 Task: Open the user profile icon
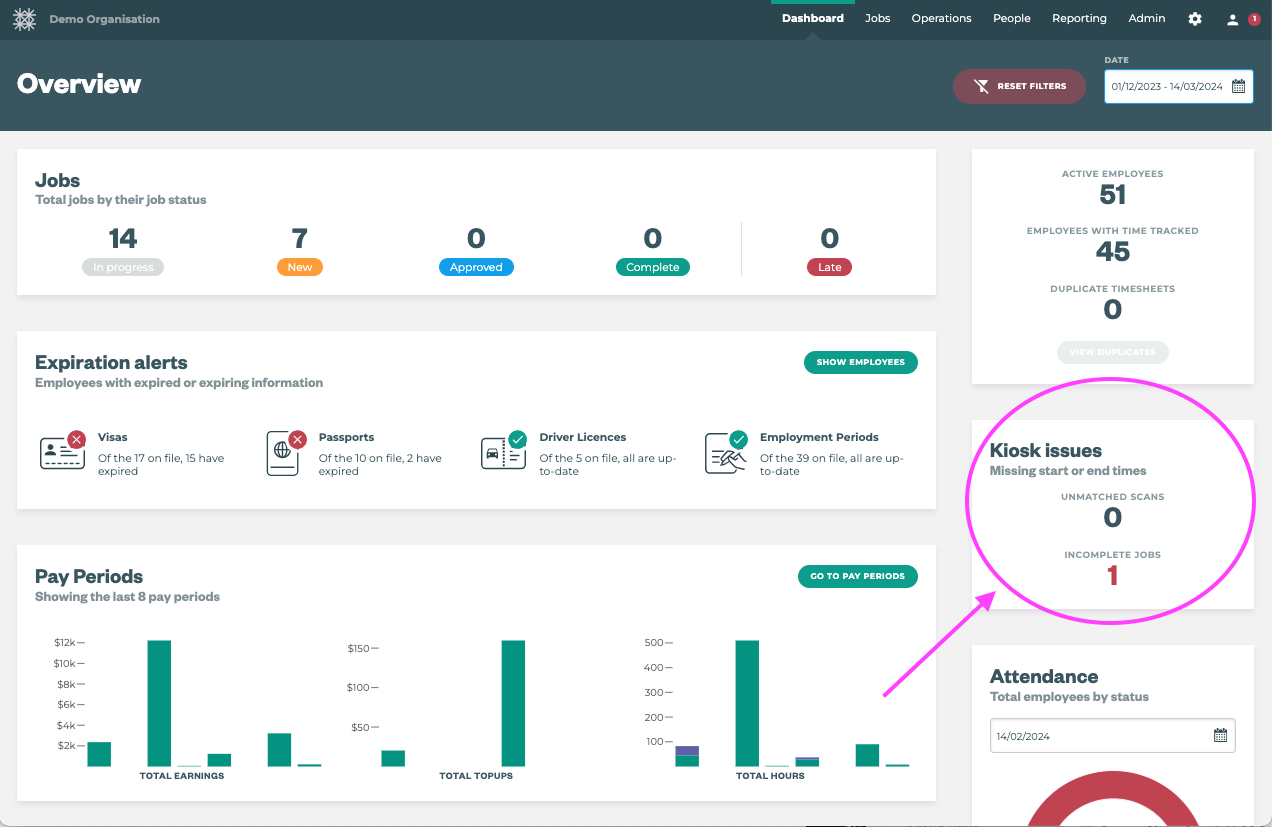pyautogui.click(x=1233, y=19)
